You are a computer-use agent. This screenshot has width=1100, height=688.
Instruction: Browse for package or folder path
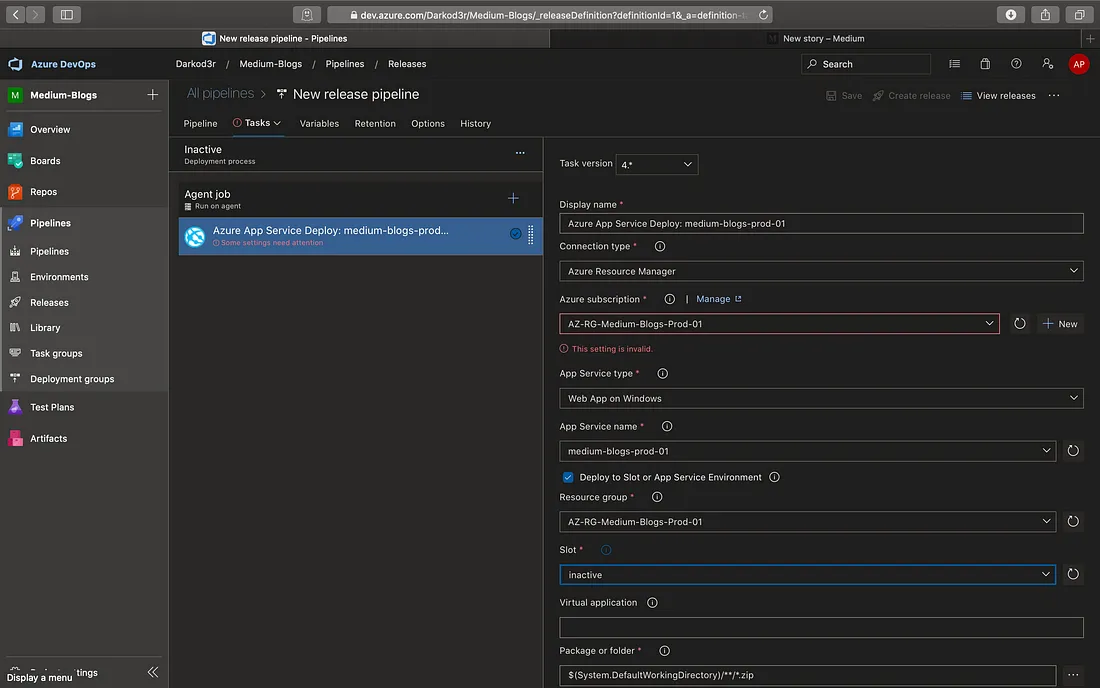tap(1073, 675)
